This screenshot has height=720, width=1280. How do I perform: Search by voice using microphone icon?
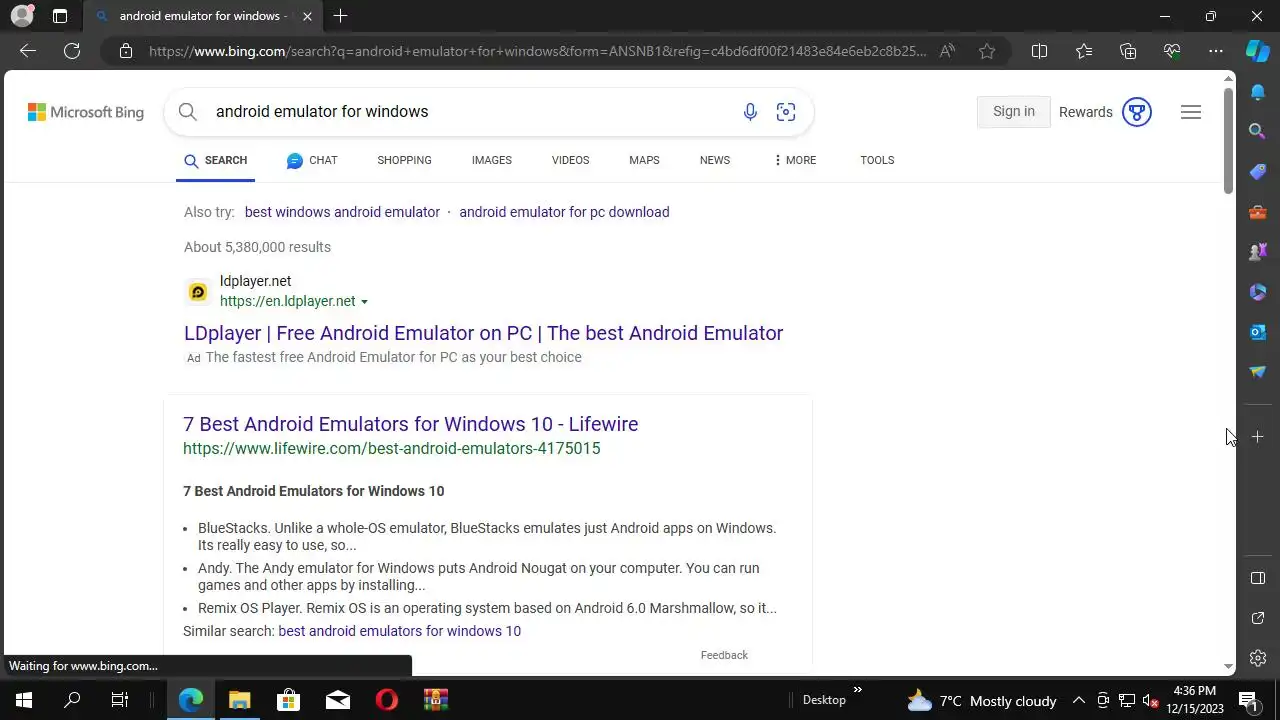coord(750,112)
